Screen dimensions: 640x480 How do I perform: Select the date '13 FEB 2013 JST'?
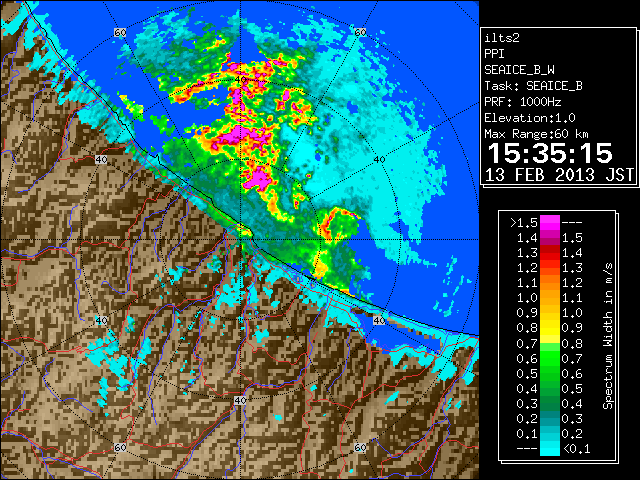click(559, 175)
